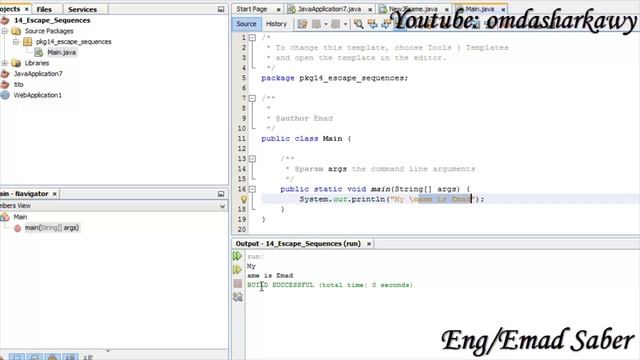Select the JavaApplication7 project

[x=38, y=73]
